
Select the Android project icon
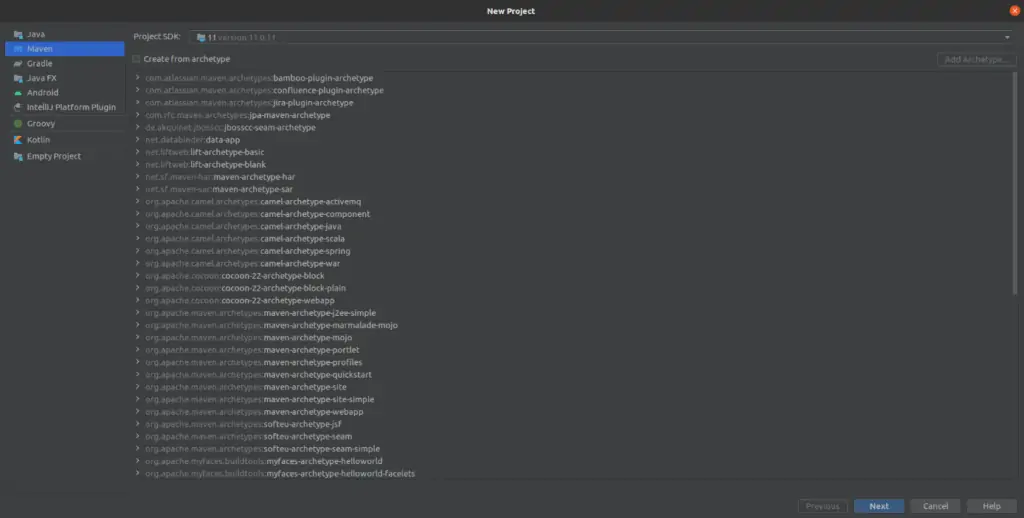pyautogui.click(x=18, y=92)
